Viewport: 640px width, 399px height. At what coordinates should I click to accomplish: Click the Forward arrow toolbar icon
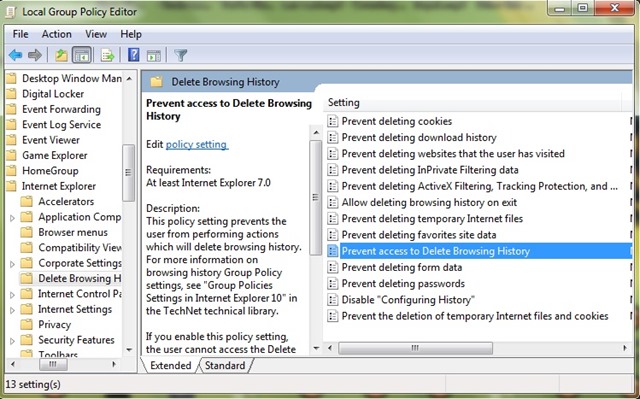coord(35,55)
